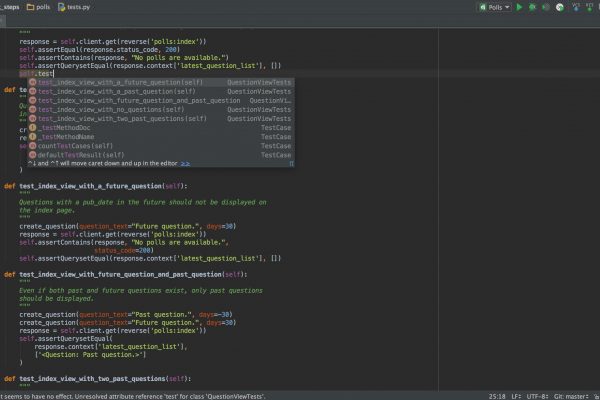Place caret after self.test in editor

[54, 73]
